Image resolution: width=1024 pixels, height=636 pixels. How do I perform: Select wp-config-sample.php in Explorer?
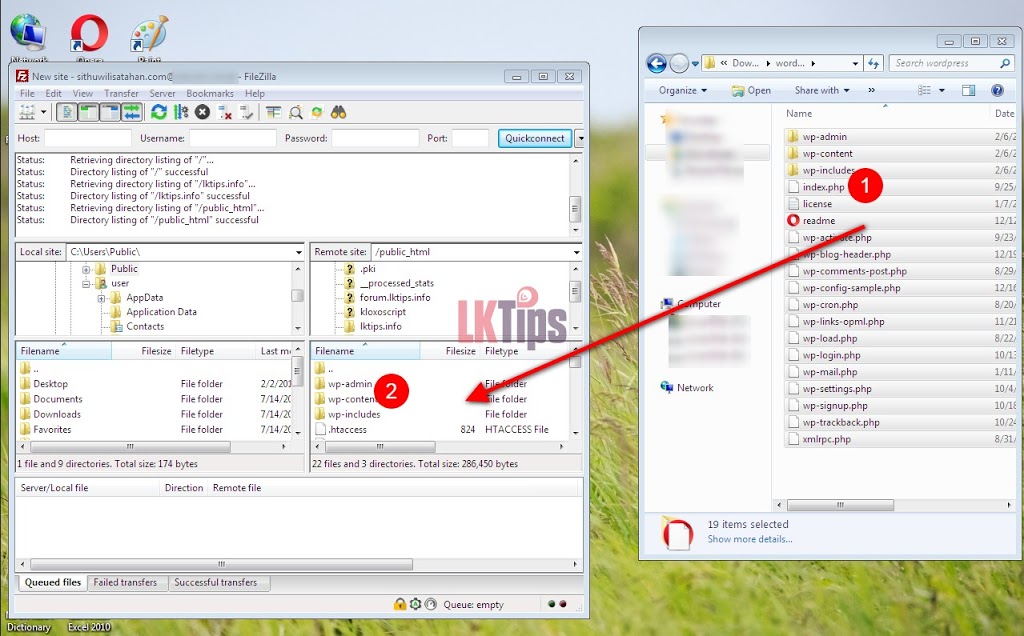(x=852, y=288)
